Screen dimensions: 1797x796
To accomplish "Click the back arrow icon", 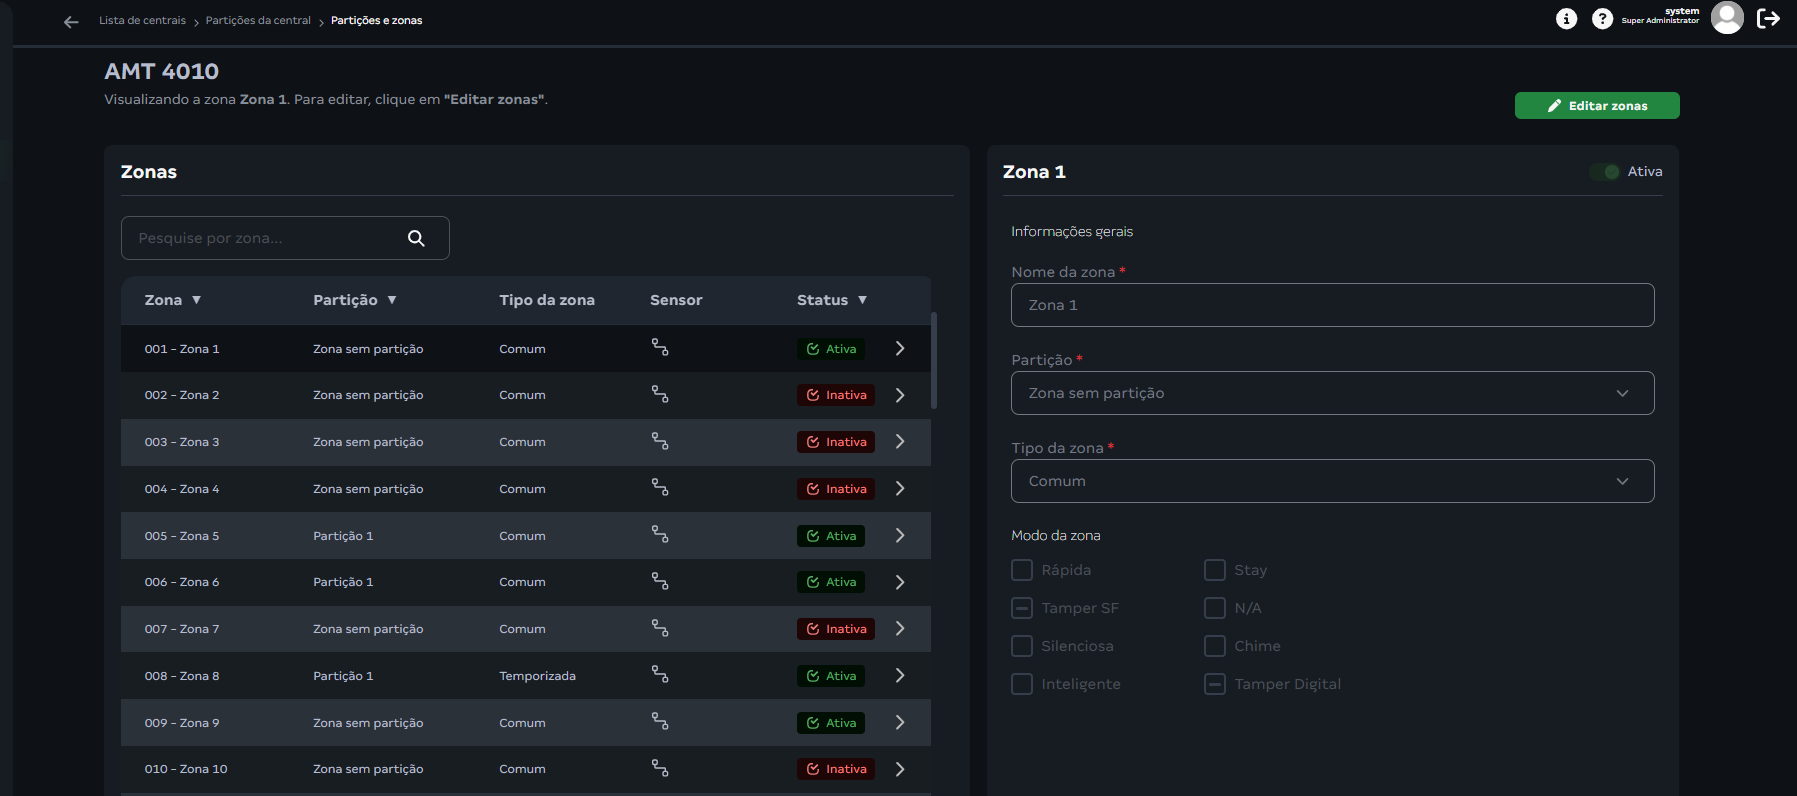I will pyautogui.click(x=71, y=21).
